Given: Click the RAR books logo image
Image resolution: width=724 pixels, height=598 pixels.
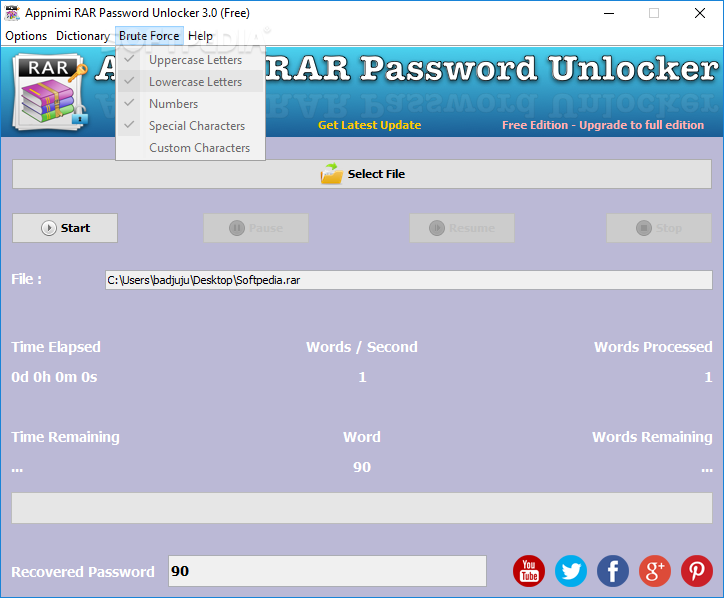Looking at the screenshot, I should 50,92.
